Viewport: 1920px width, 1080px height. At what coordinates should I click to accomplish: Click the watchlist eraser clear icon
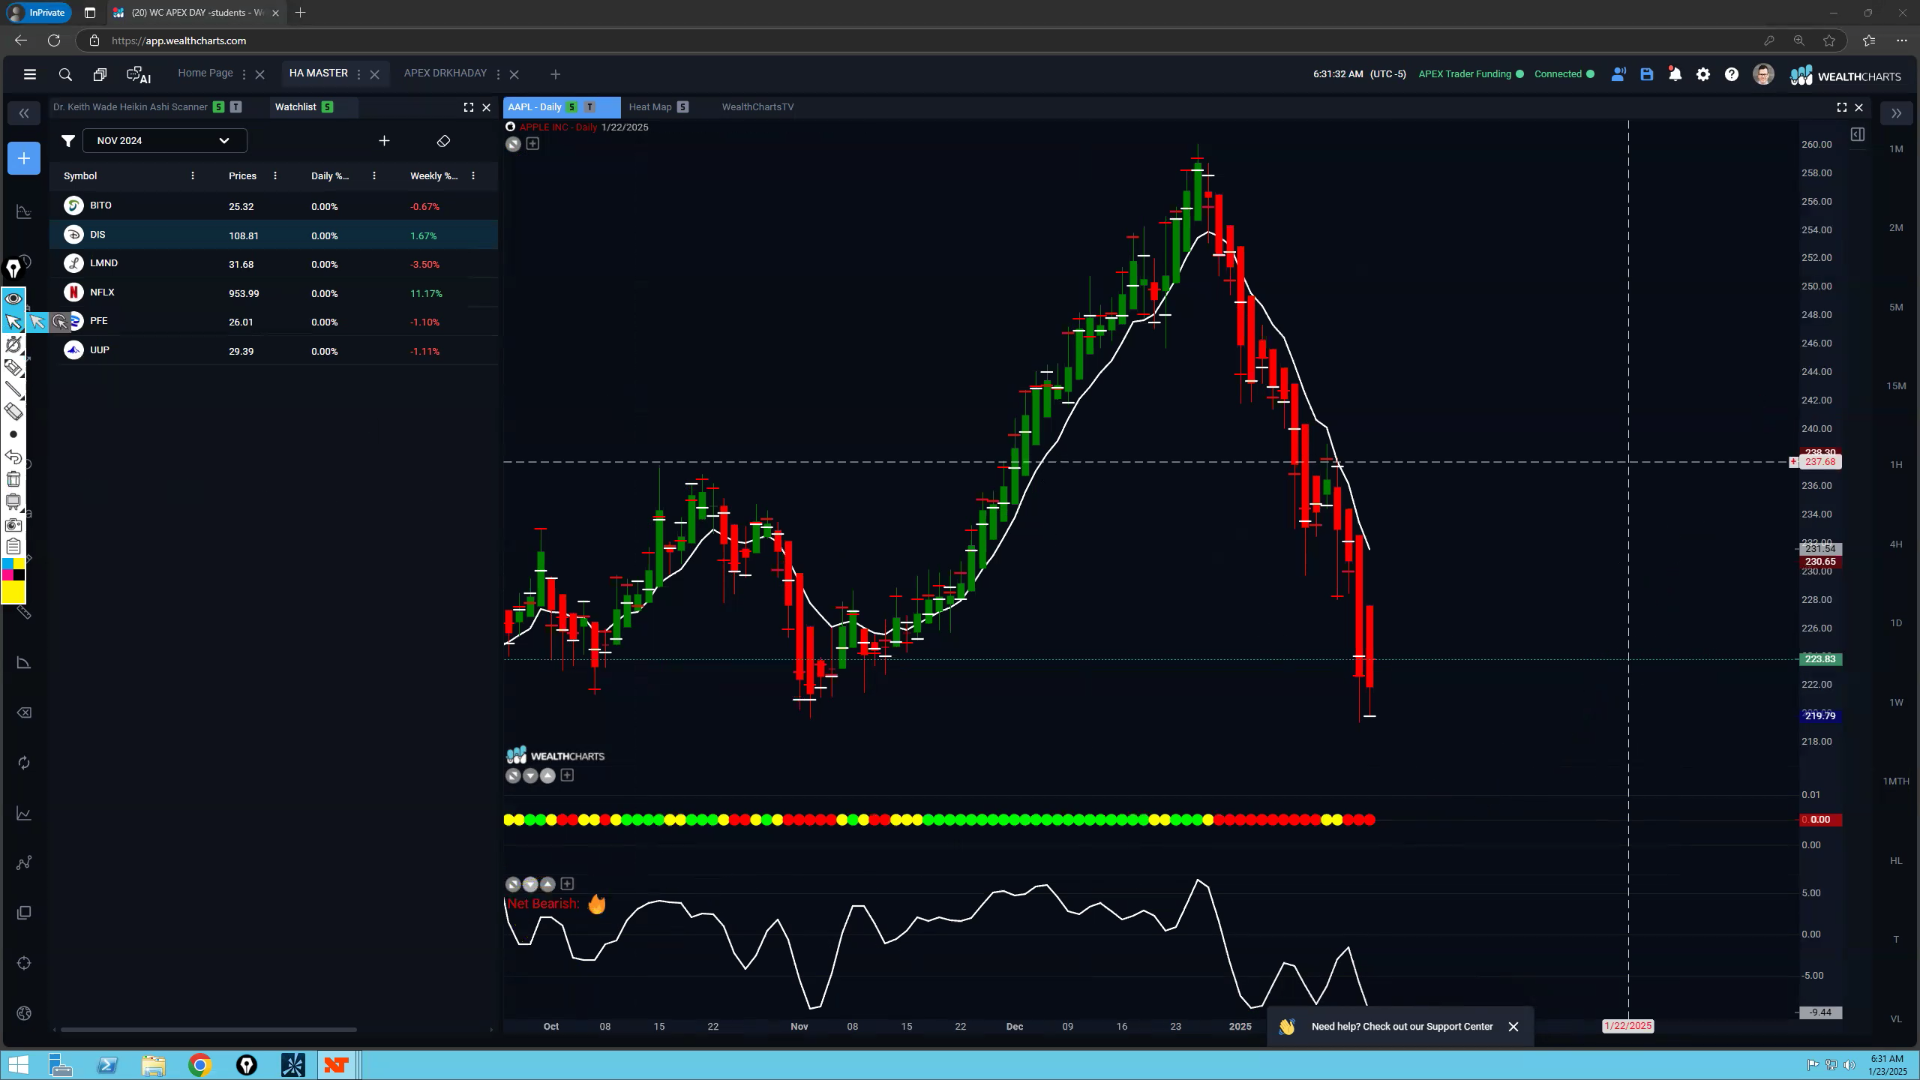[443, 141]
